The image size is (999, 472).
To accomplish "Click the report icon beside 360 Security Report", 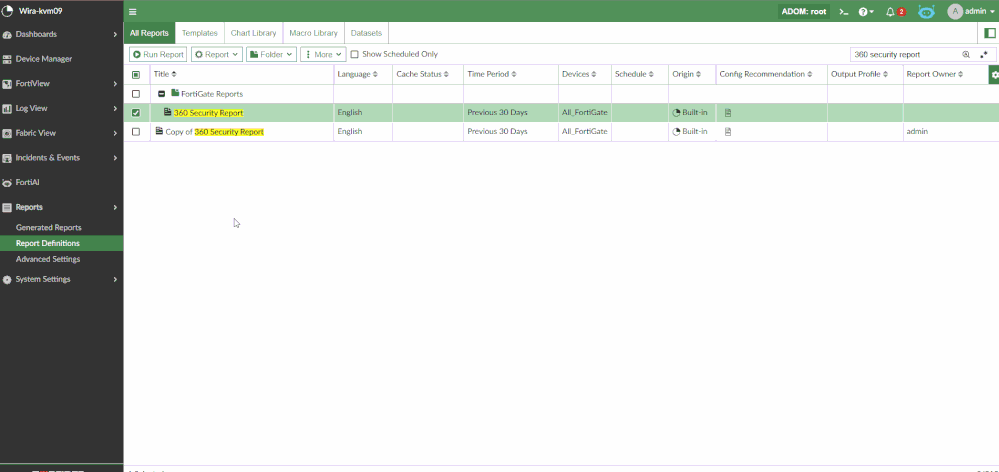I will 168,112.
